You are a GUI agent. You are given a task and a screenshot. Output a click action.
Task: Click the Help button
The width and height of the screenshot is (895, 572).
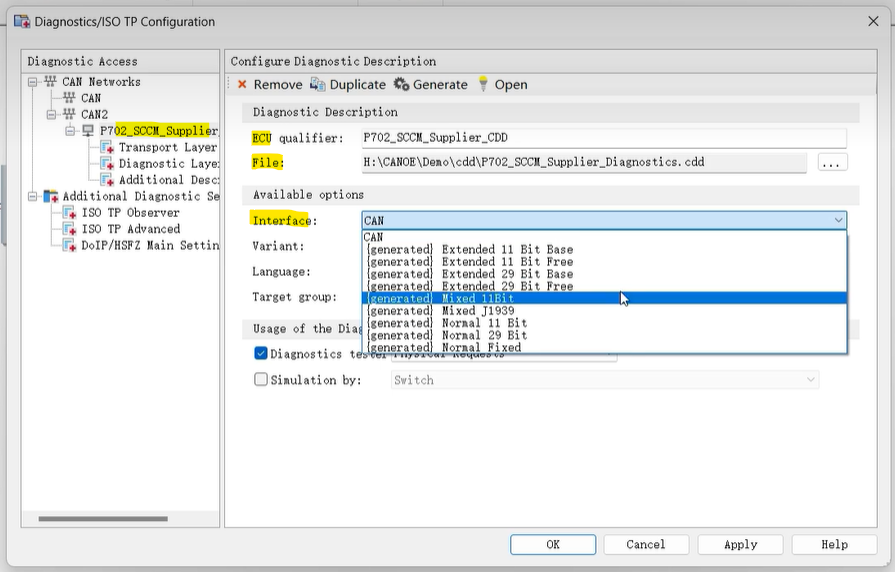pos(834,545)
